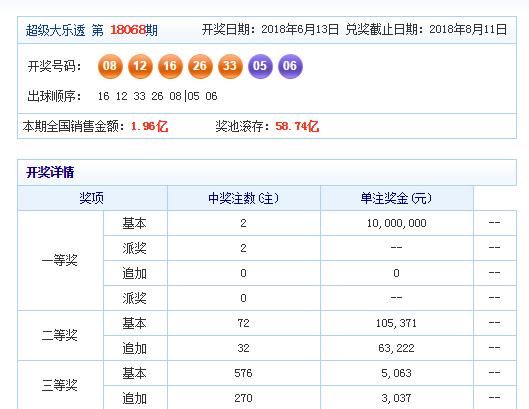Click the 中奖注数(注) column header
The image size is (529, 409).
click(244, 198)
